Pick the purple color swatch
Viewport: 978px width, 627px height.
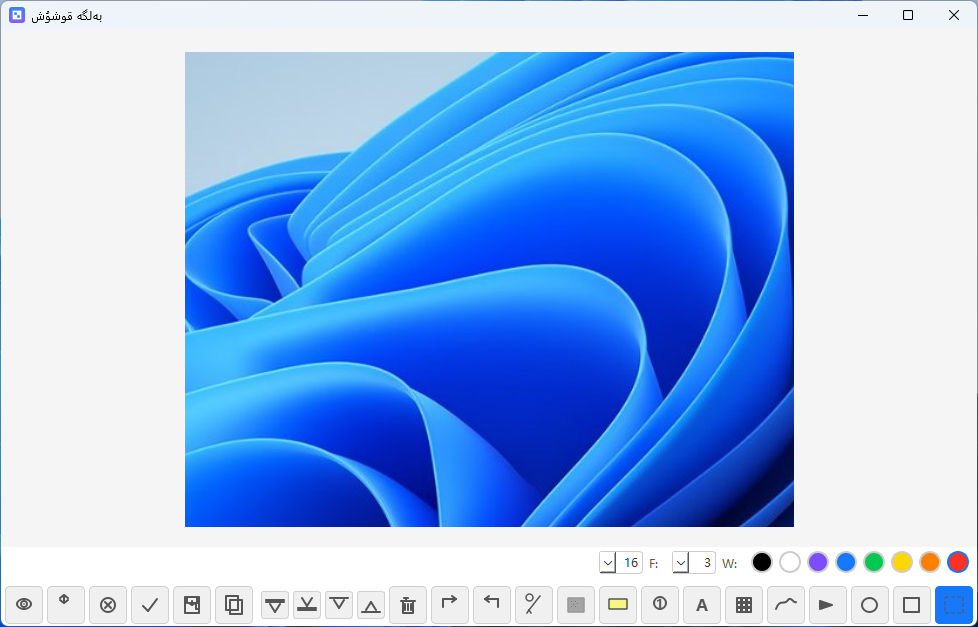click(x=818, y=562)
